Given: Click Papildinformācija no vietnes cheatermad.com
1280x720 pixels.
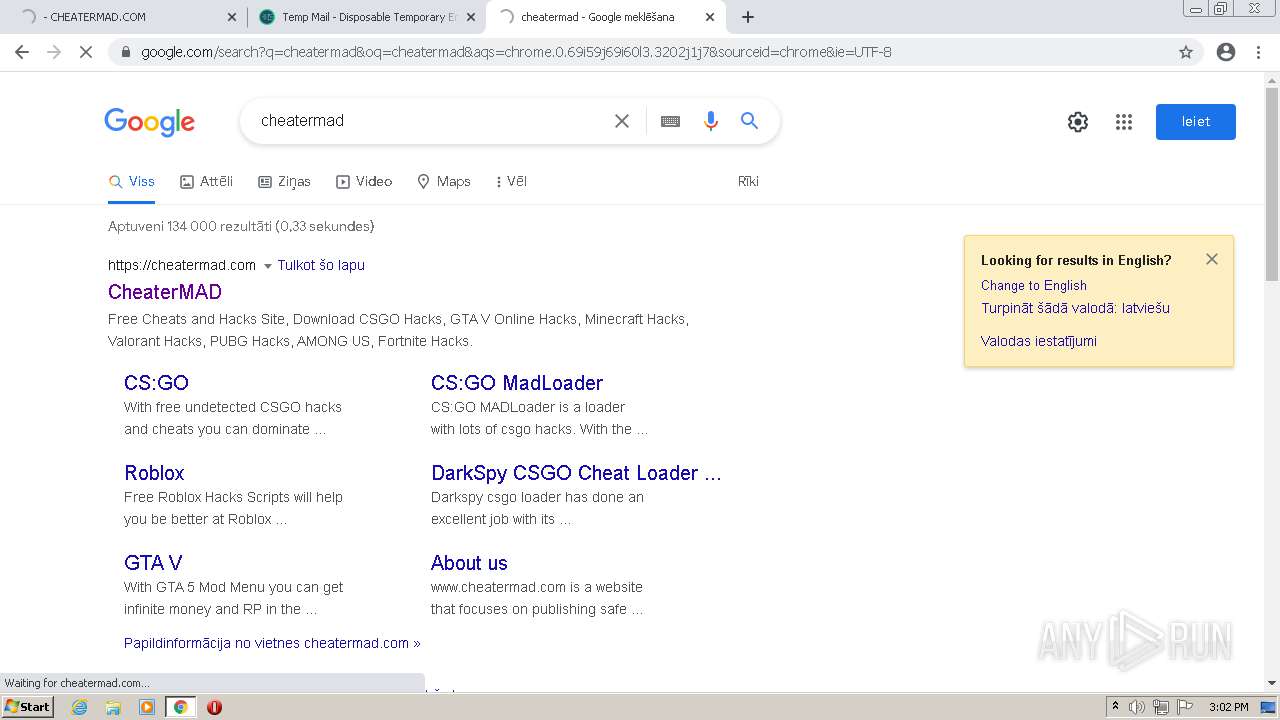Looking at the screenshot, I should [x=272, y=643].
